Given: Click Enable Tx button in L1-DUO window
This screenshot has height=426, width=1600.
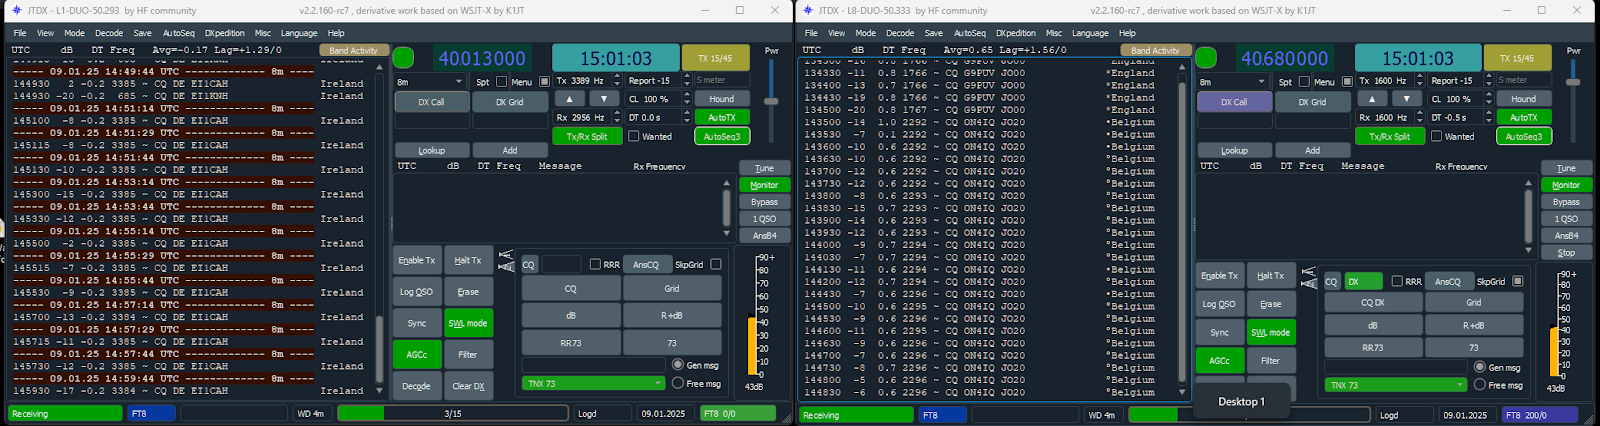Looking at the screenshot, I should click(x=417, y=260).
